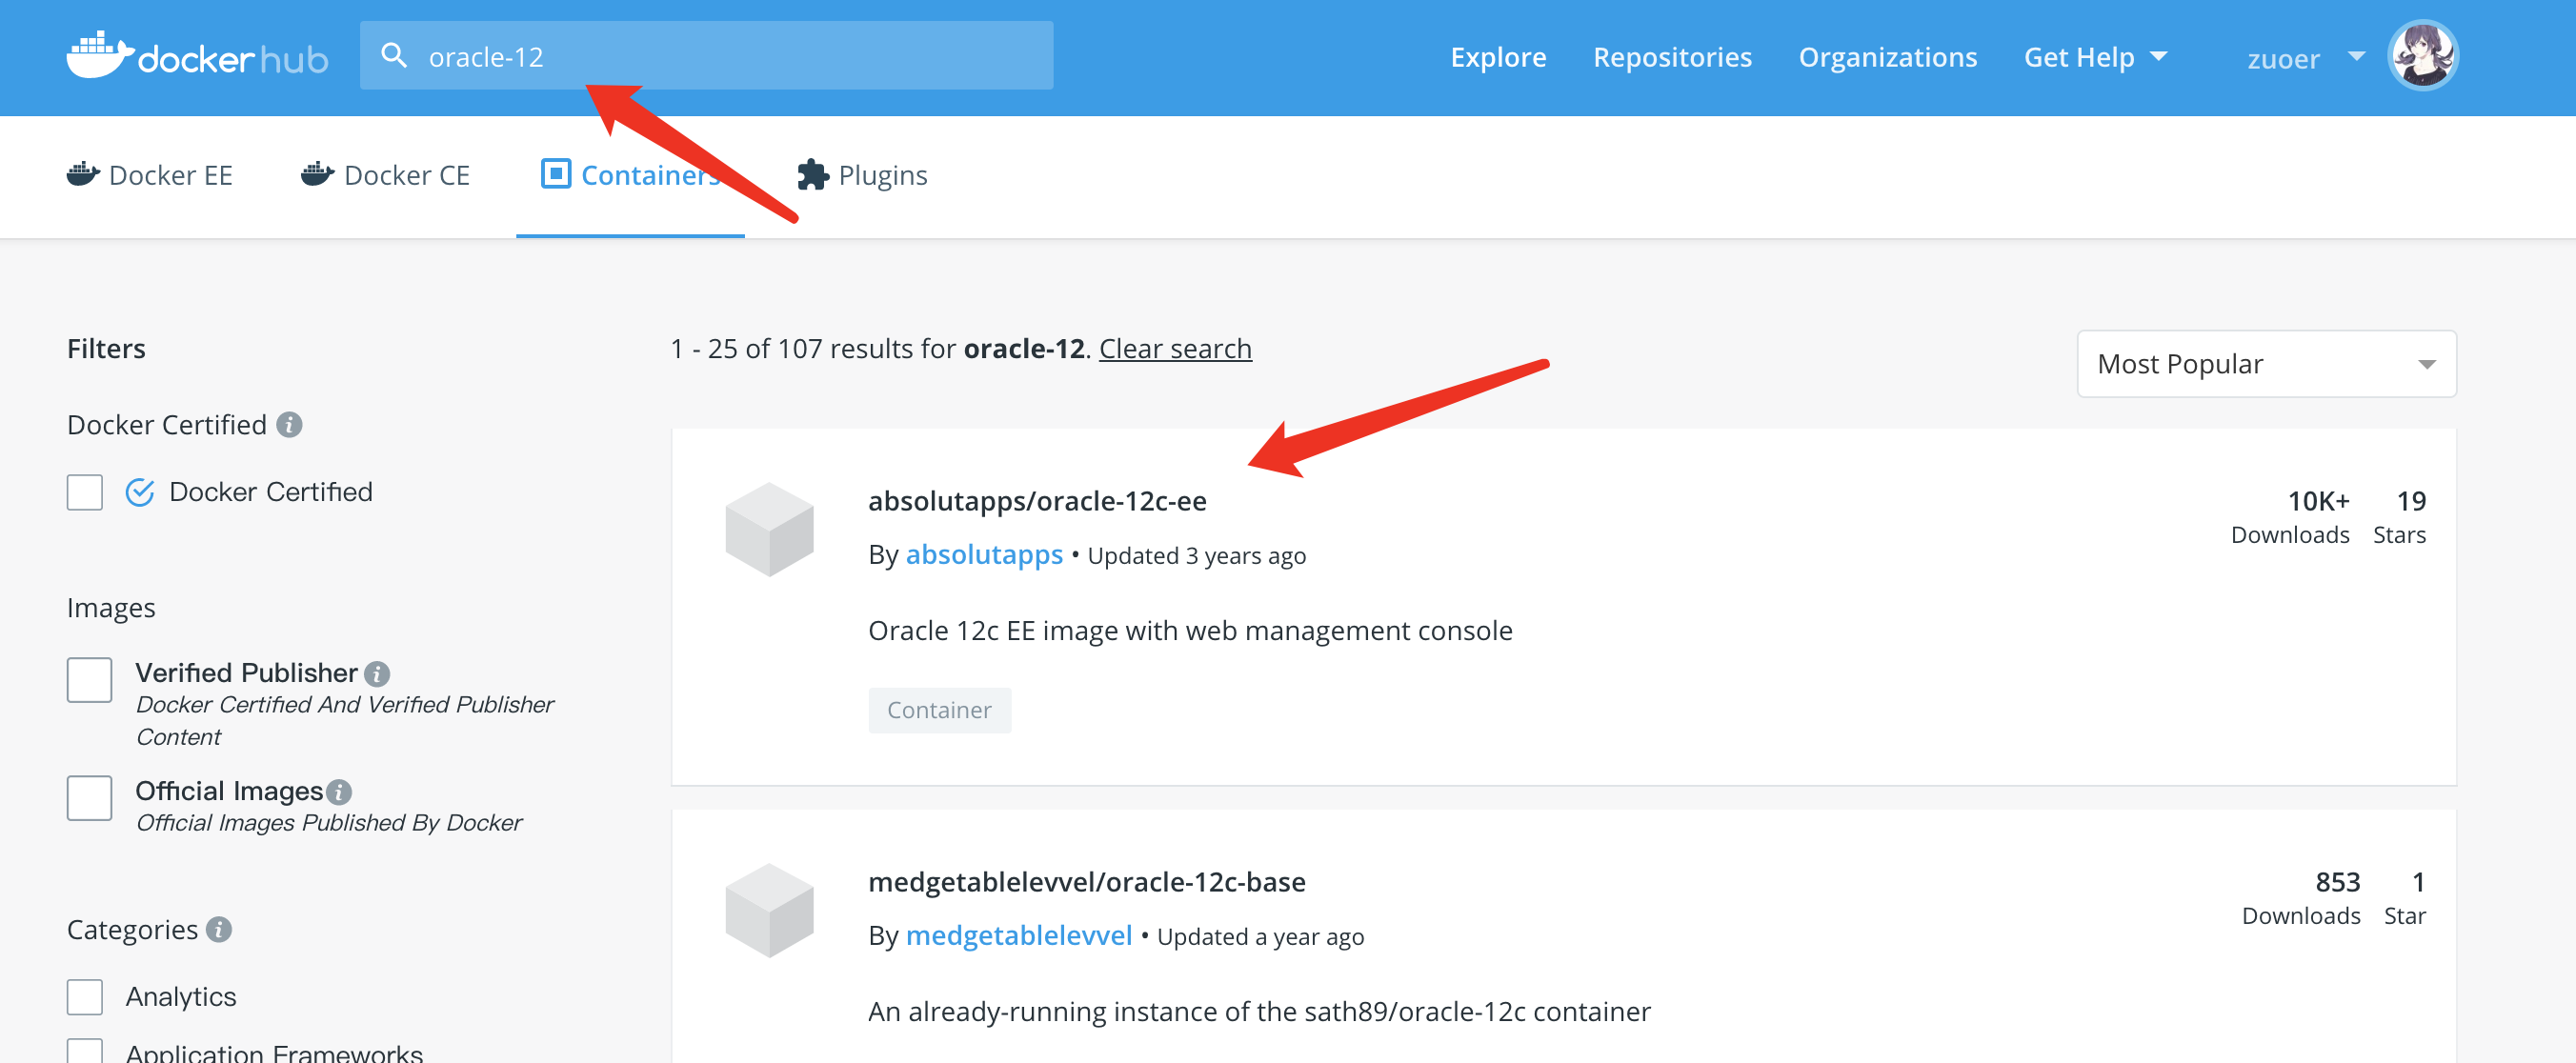
Task: Open the medgetablelevvel publisher link
Action: click(1018, 935)
